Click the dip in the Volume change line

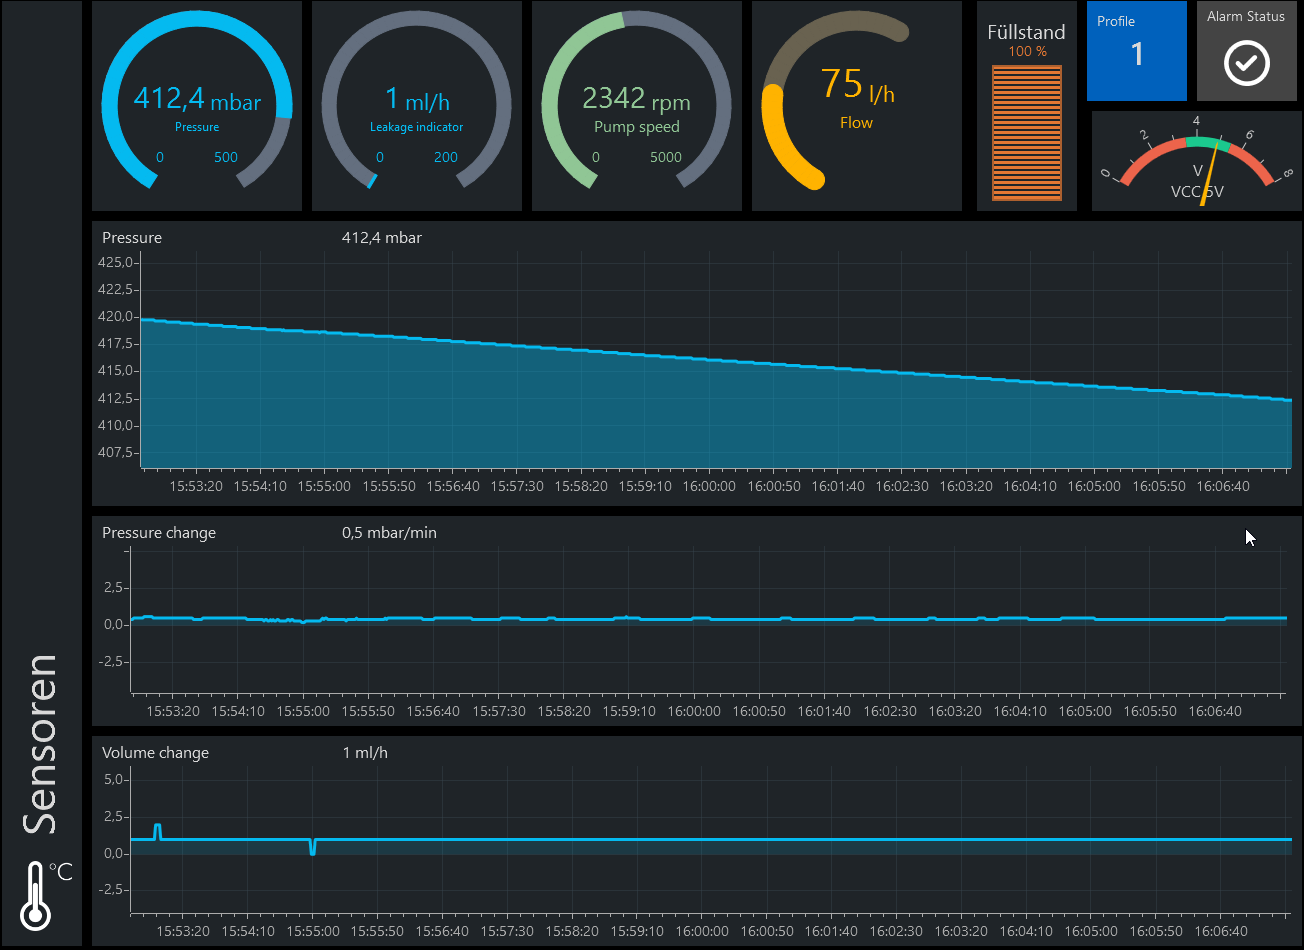tap(313, 850)
